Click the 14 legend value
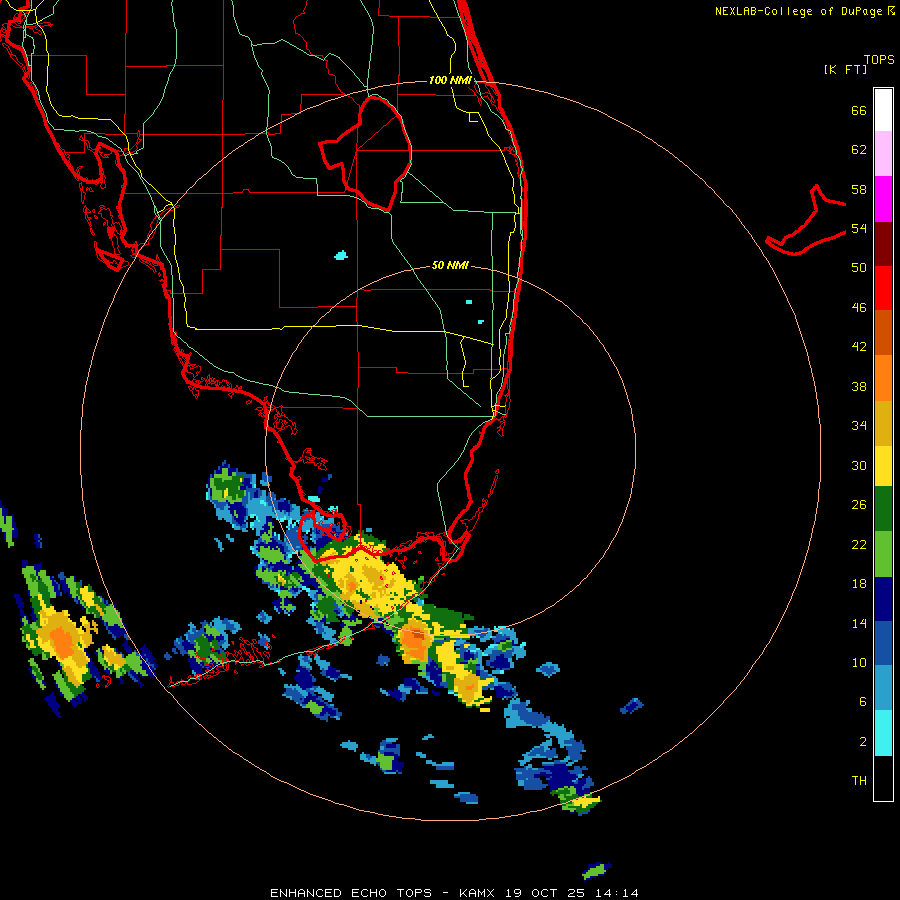This screenshot has height=900, width=900. tap(859, 623)
